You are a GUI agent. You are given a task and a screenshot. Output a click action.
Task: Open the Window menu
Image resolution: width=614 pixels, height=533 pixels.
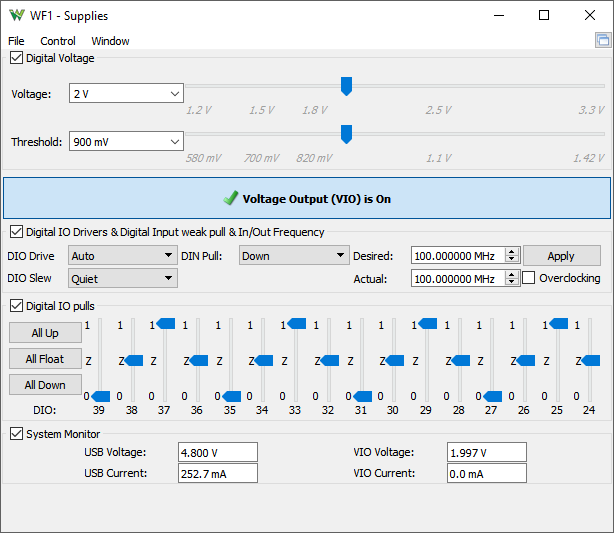[110, 41]
